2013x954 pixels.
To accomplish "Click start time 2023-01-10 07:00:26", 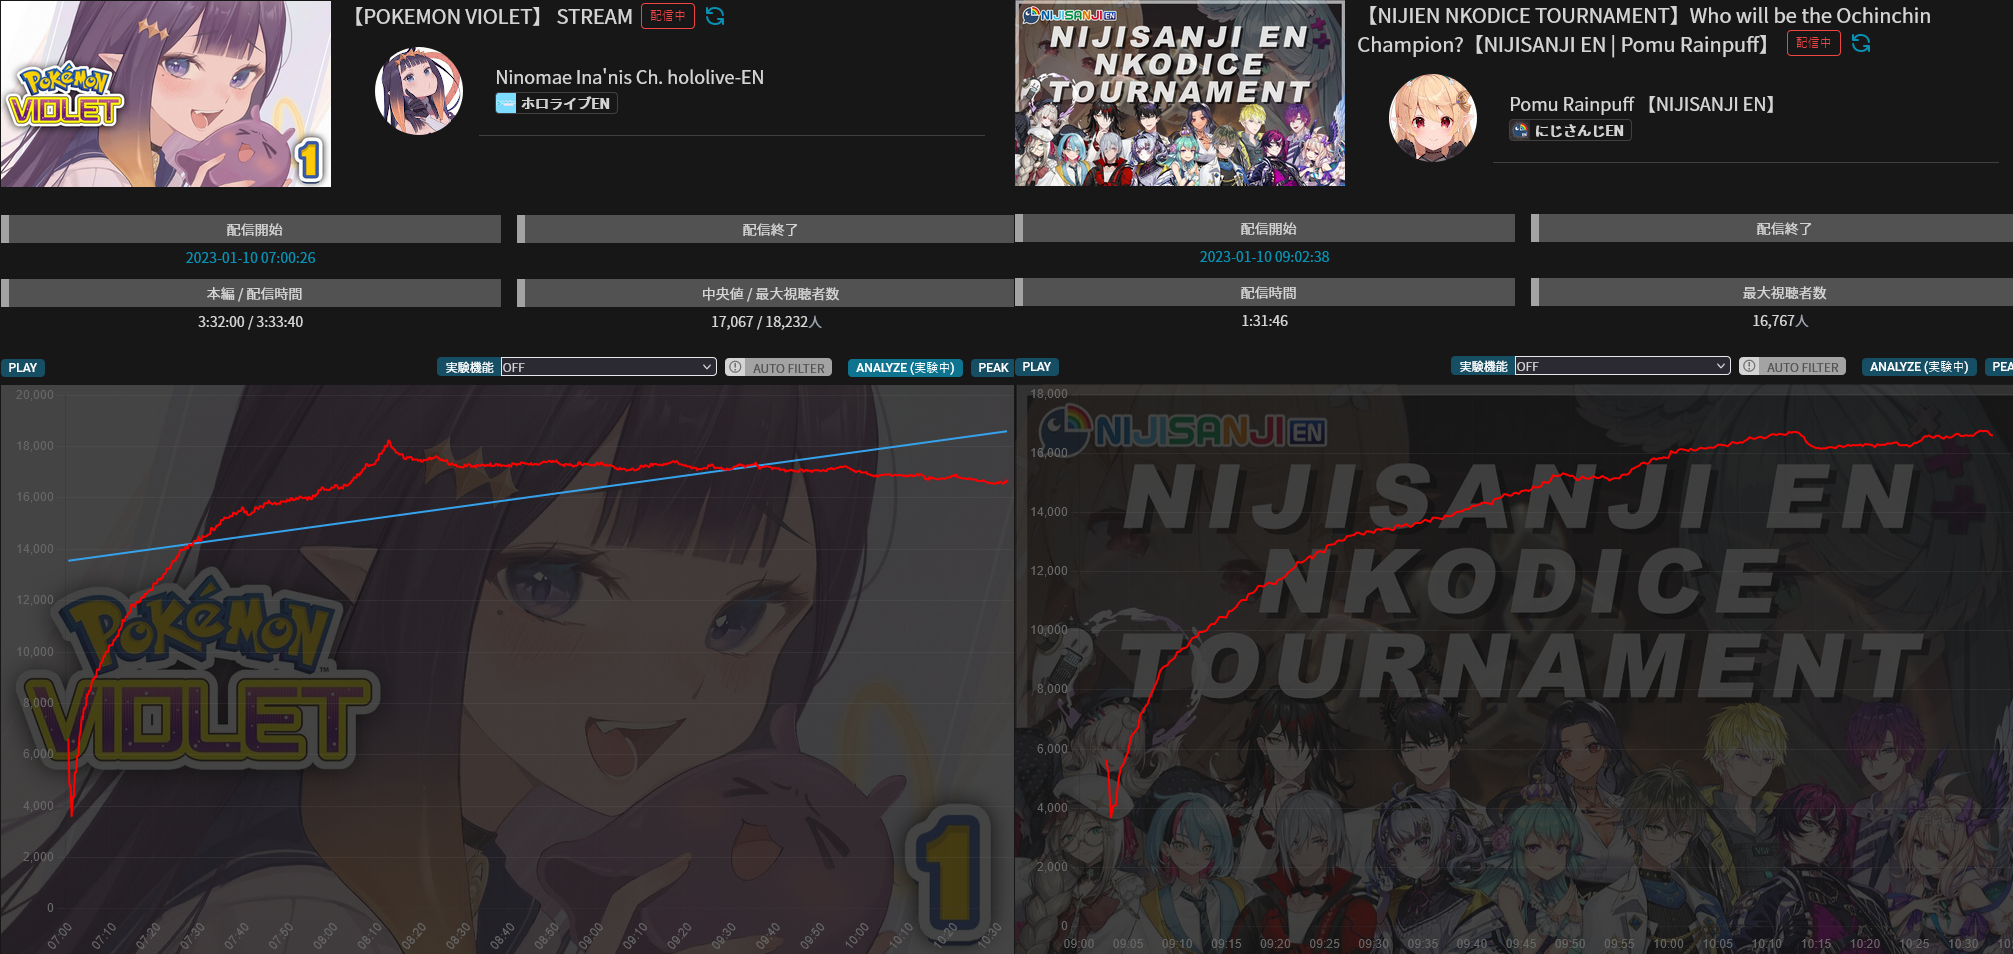I will point(251,258).
